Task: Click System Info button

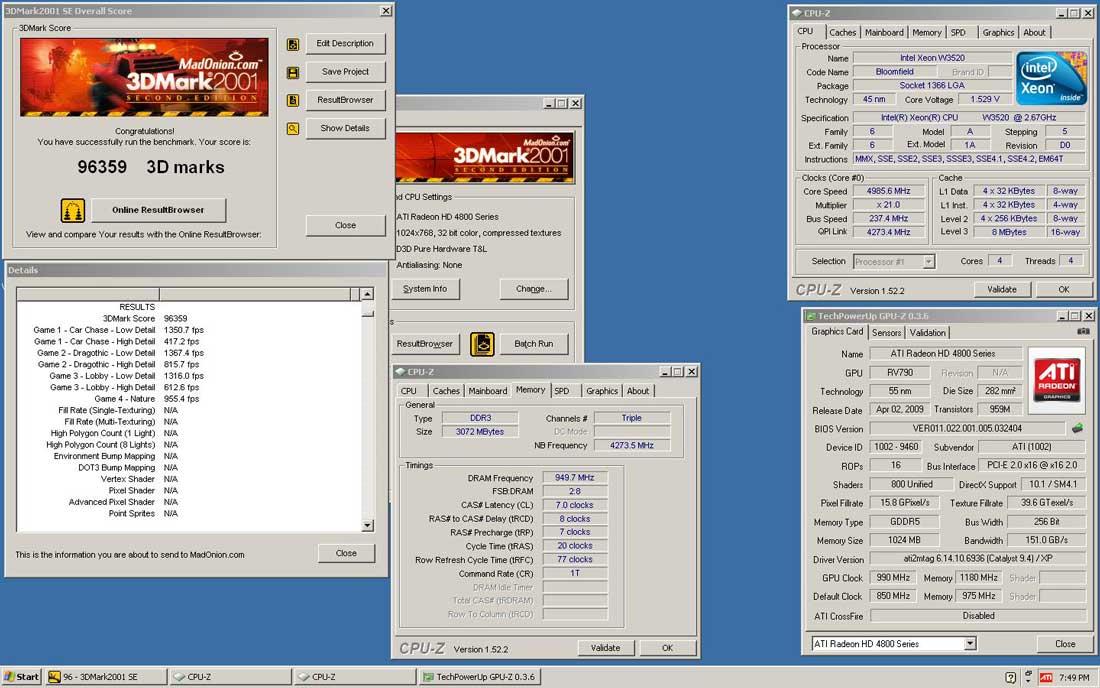Action: [424, 289]
